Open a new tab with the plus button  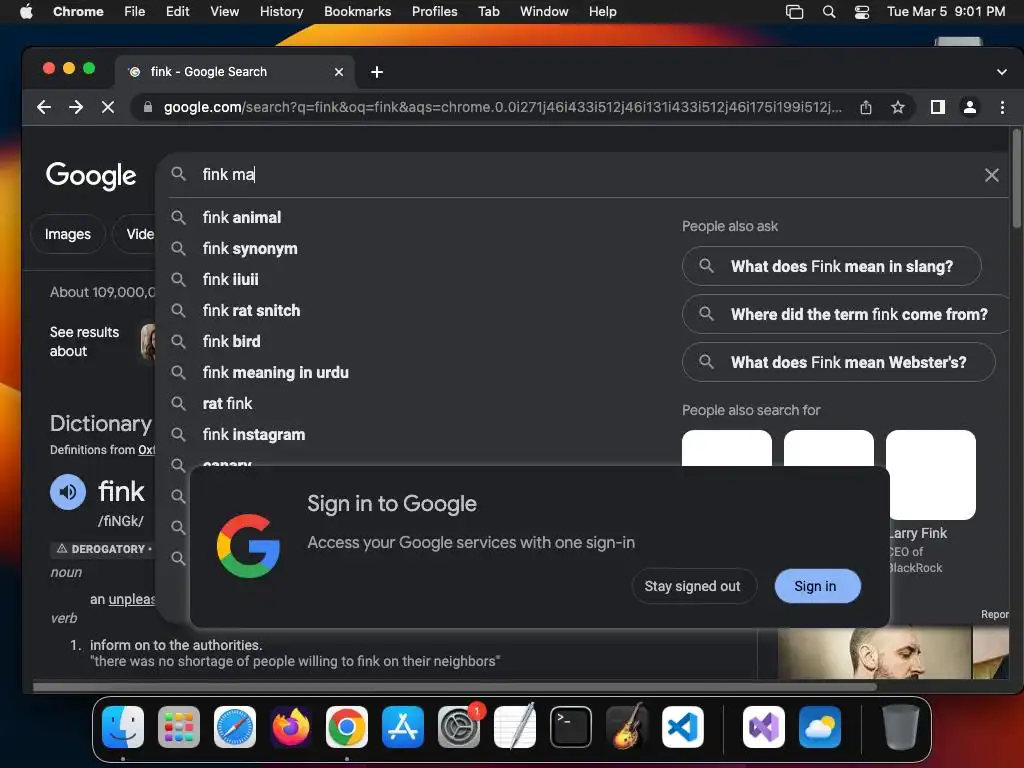377,72
